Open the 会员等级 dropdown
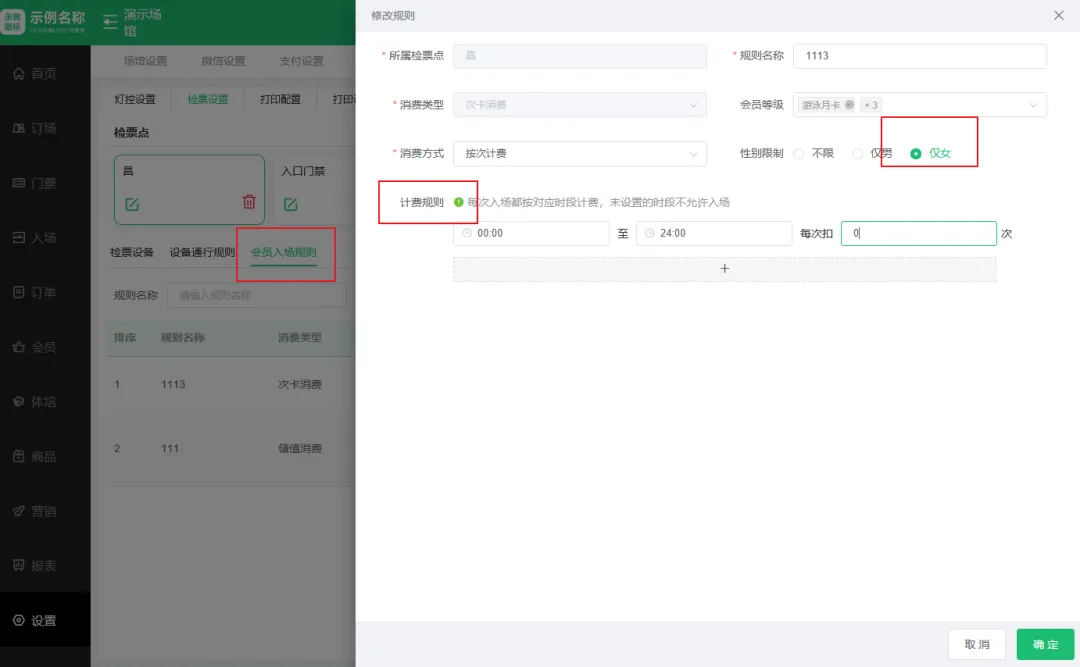 pyautogui.click(x=920, y=105)
